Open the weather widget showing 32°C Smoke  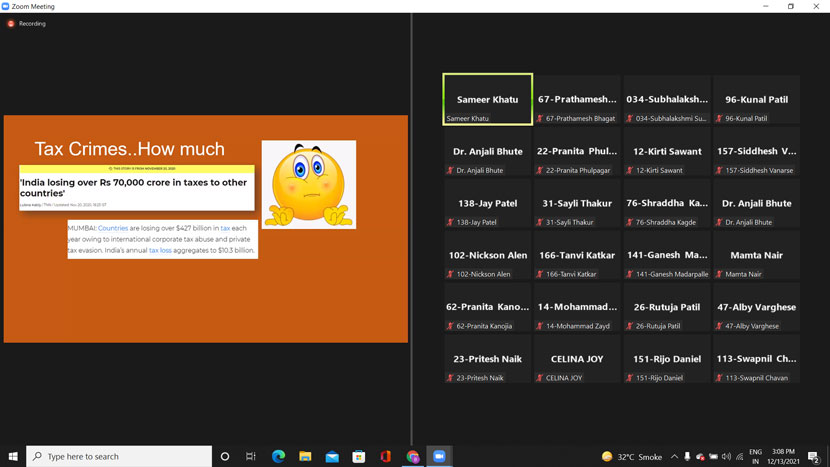tap(632, 457)
